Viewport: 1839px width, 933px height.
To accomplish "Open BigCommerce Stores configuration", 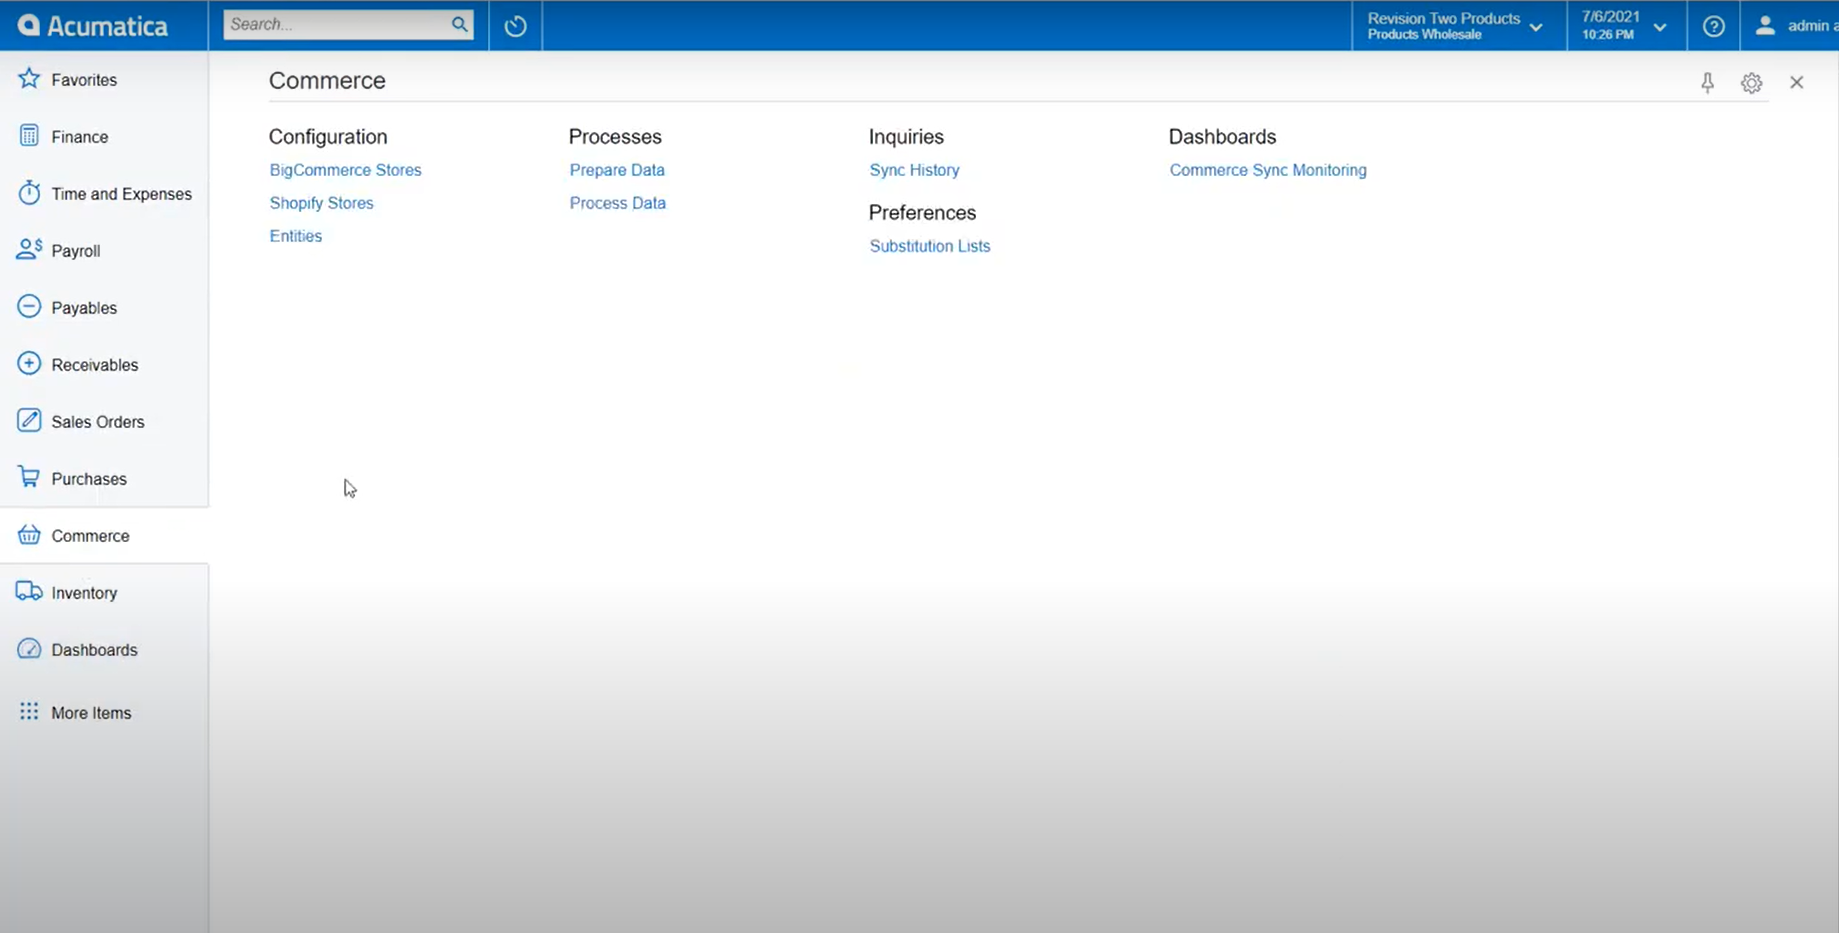I will [345, 170].
